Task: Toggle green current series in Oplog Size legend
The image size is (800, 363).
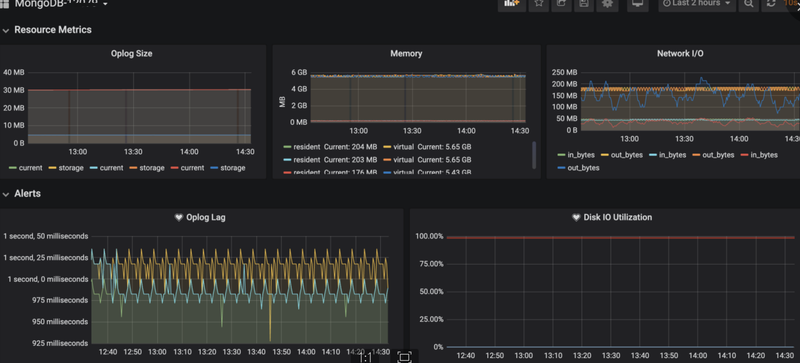Action: click(26, 168)
